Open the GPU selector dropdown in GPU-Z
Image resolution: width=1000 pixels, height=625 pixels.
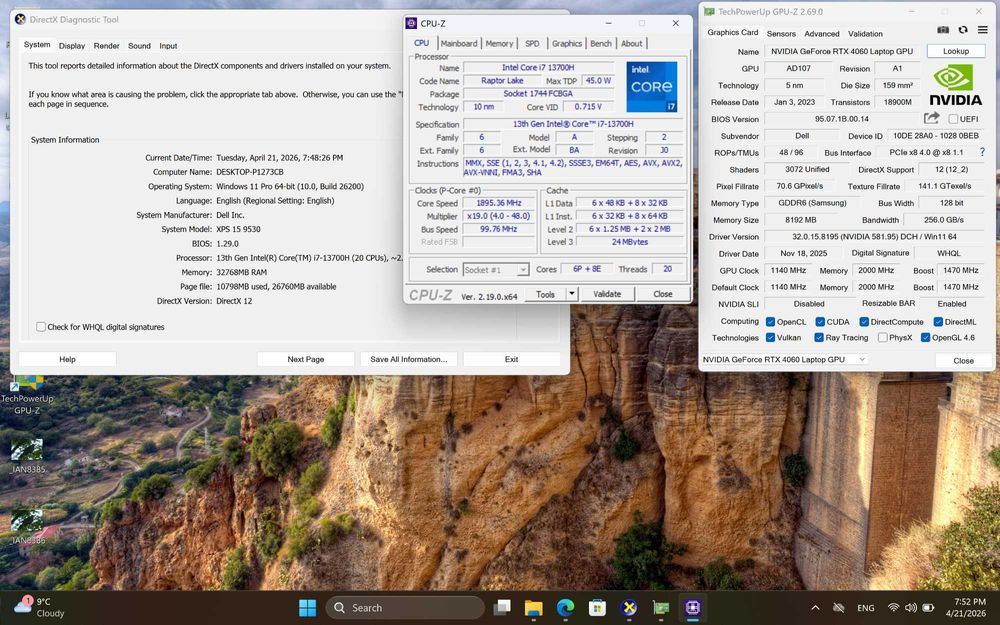(784, 360)
